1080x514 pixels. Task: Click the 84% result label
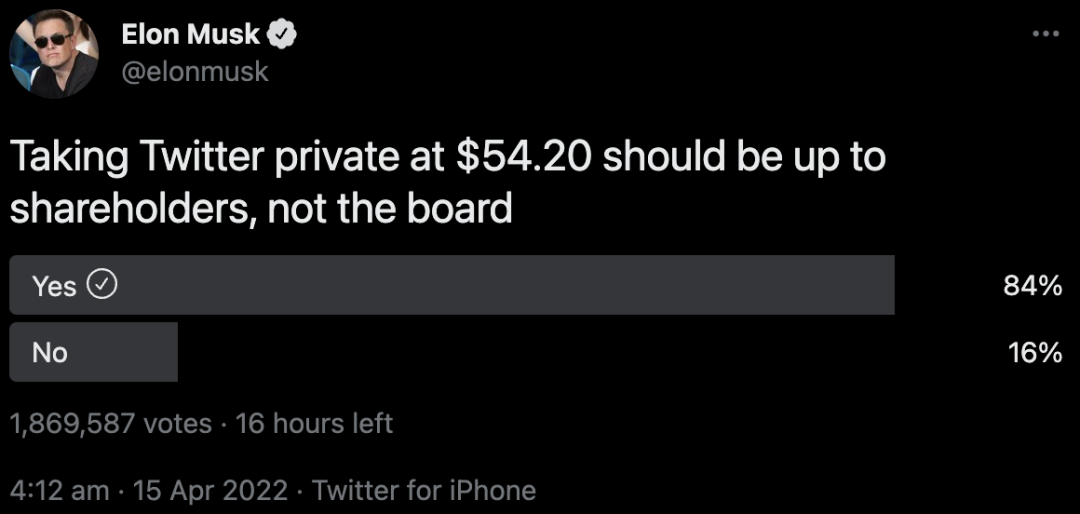[x=1032, y=286]
